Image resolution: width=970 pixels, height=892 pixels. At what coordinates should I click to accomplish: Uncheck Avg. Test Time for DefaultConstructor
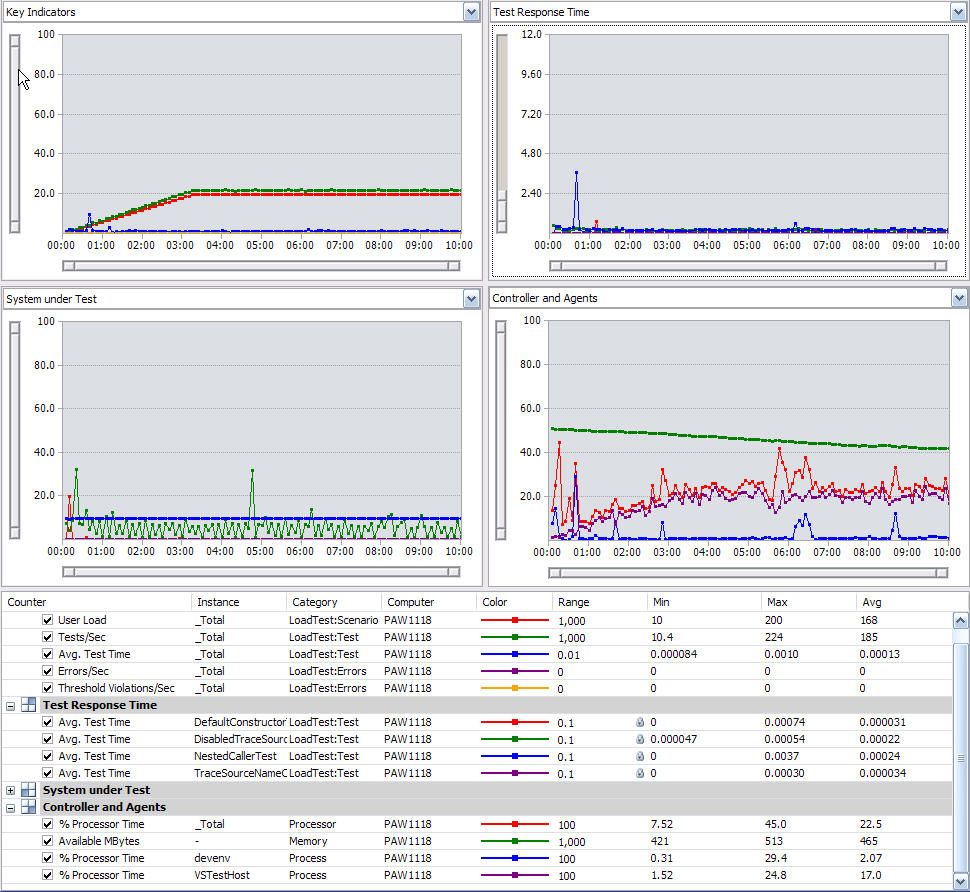point(48,722)
